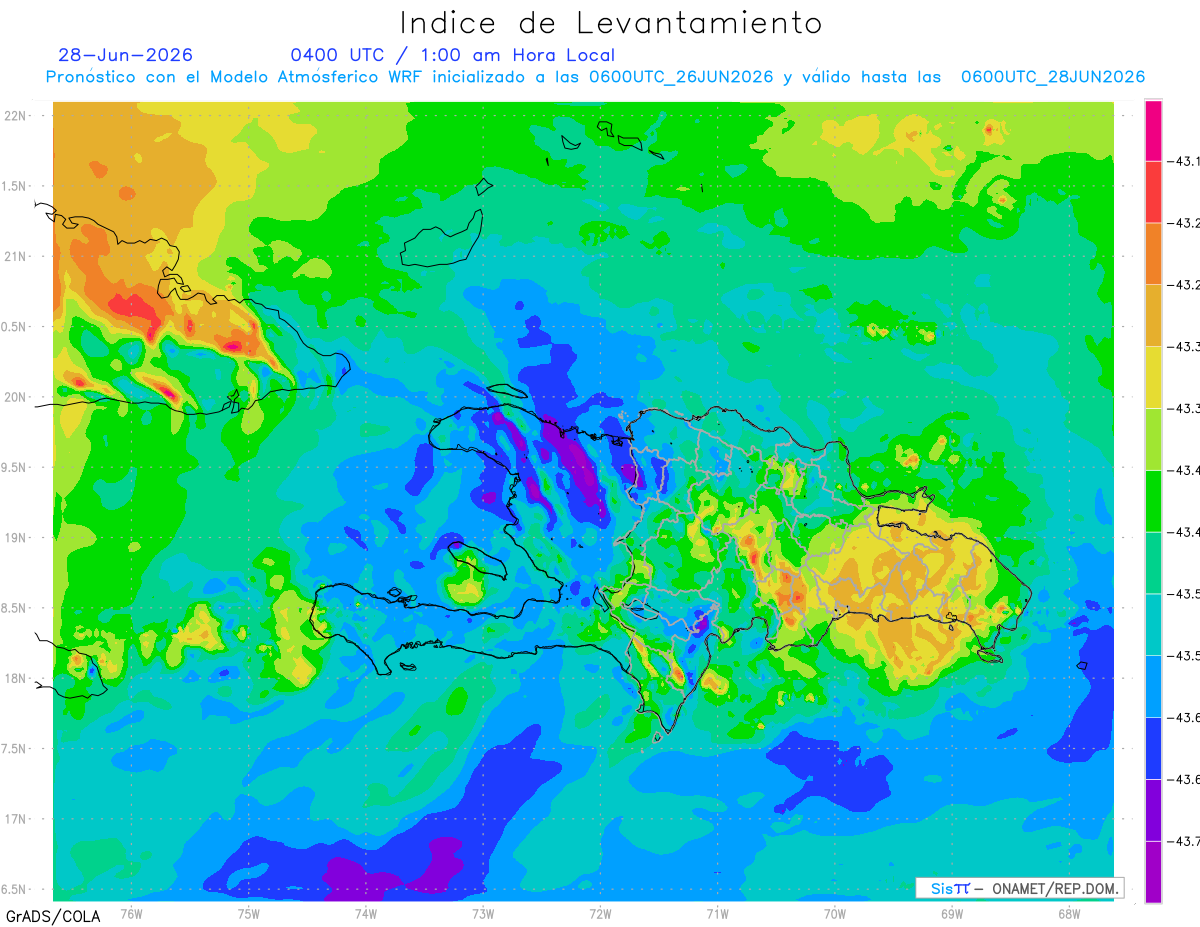This screenshot has height=927, width=1200.
Task: Click the "Indice de Levantamiento" map title
Action: (610, 23)
